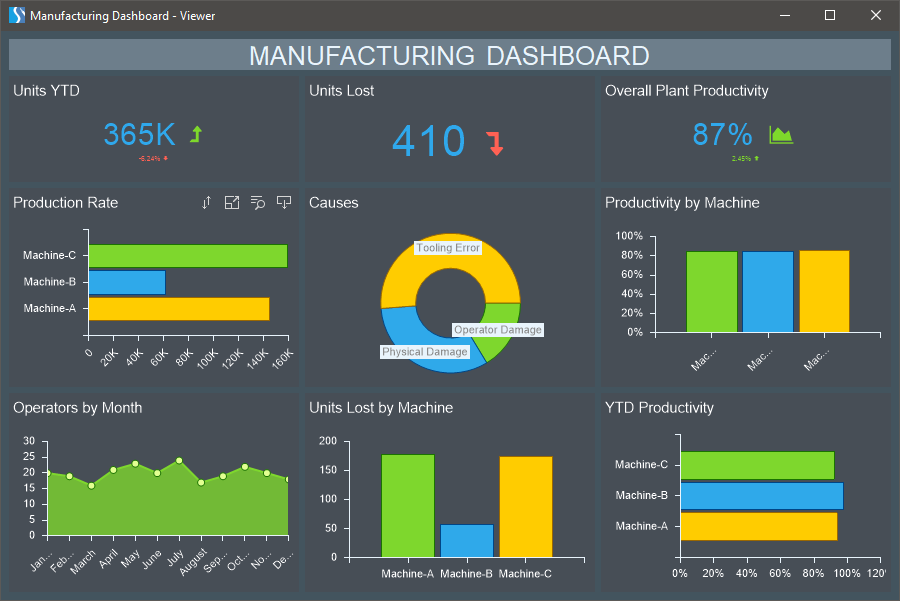The image size is (900, 601).
Task: Click the blue Machine-B bar in Units Lost by Machine
Action: coord(467,541)
